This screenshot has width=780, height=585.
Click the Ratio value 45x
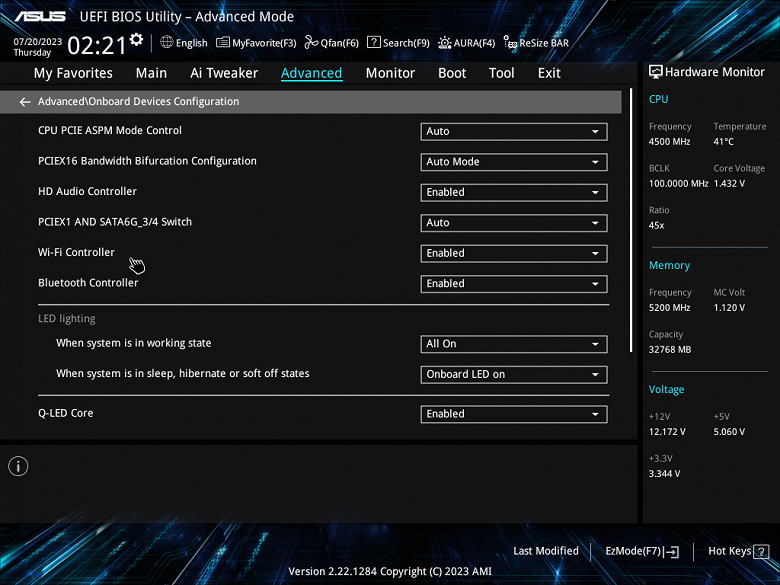click(656, 225)
